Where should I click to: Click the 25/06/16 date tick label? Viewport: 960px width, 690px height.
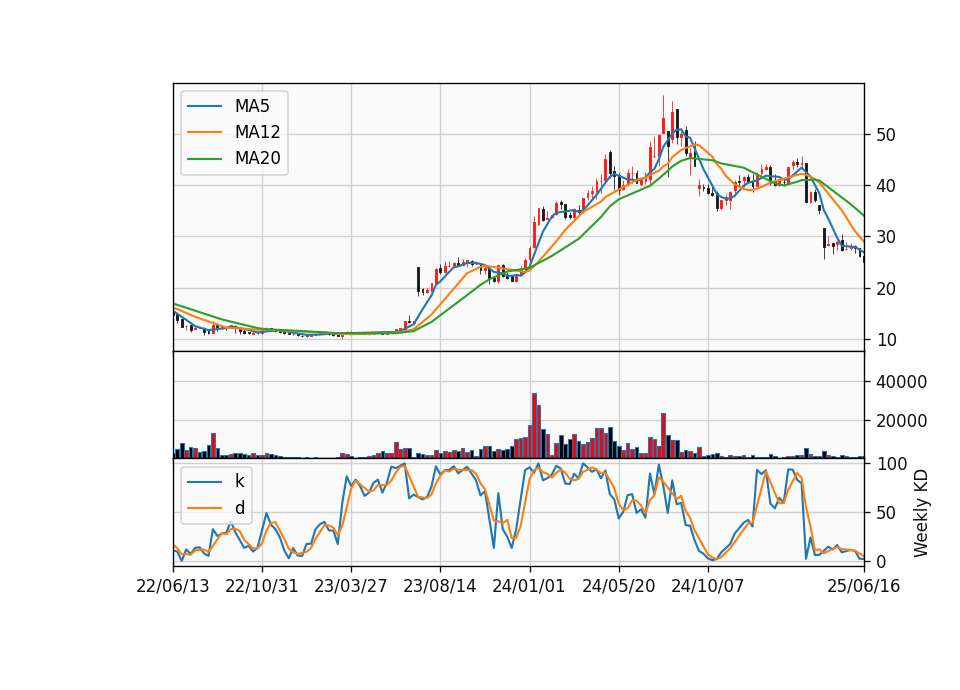pyautogui.click(x=863, y=586)
